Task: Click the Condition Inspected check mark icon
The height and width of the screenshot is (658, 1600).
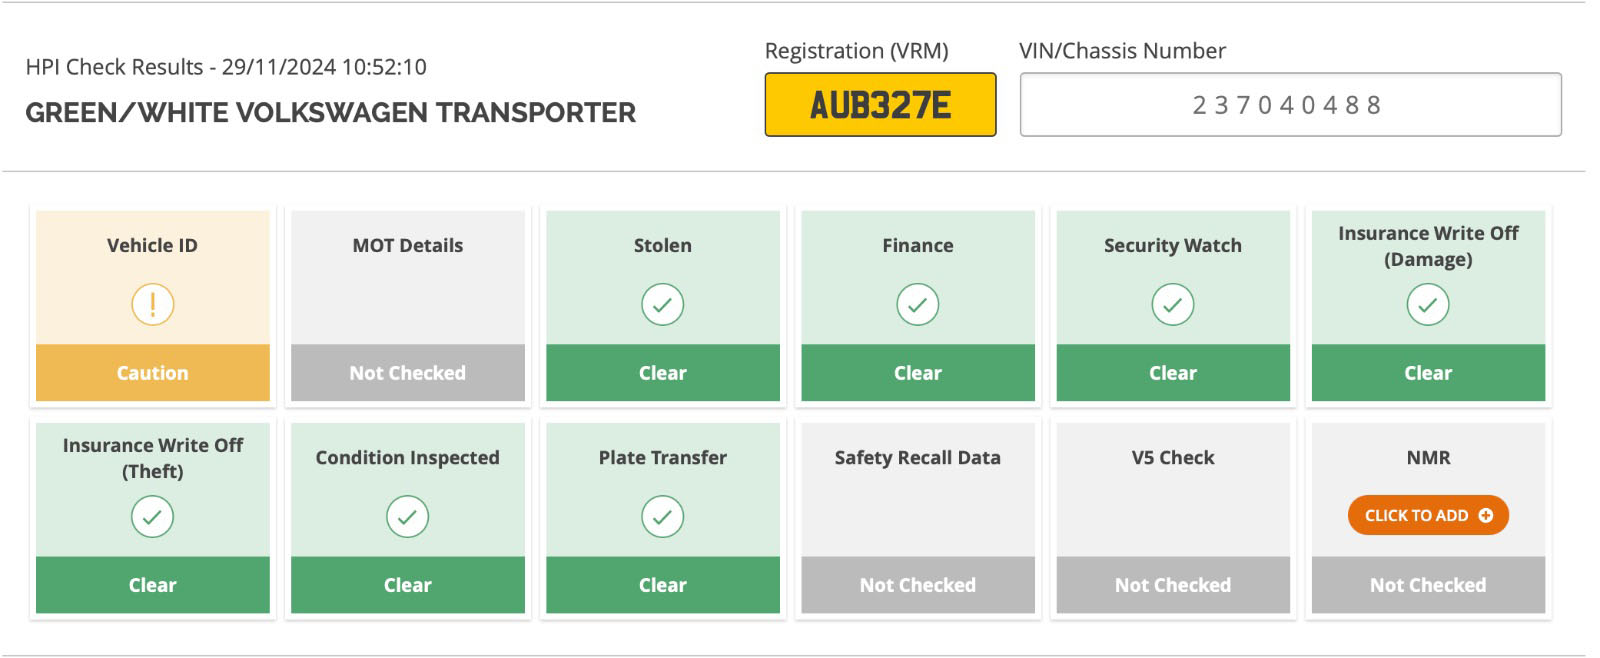Action: (407, 516)
